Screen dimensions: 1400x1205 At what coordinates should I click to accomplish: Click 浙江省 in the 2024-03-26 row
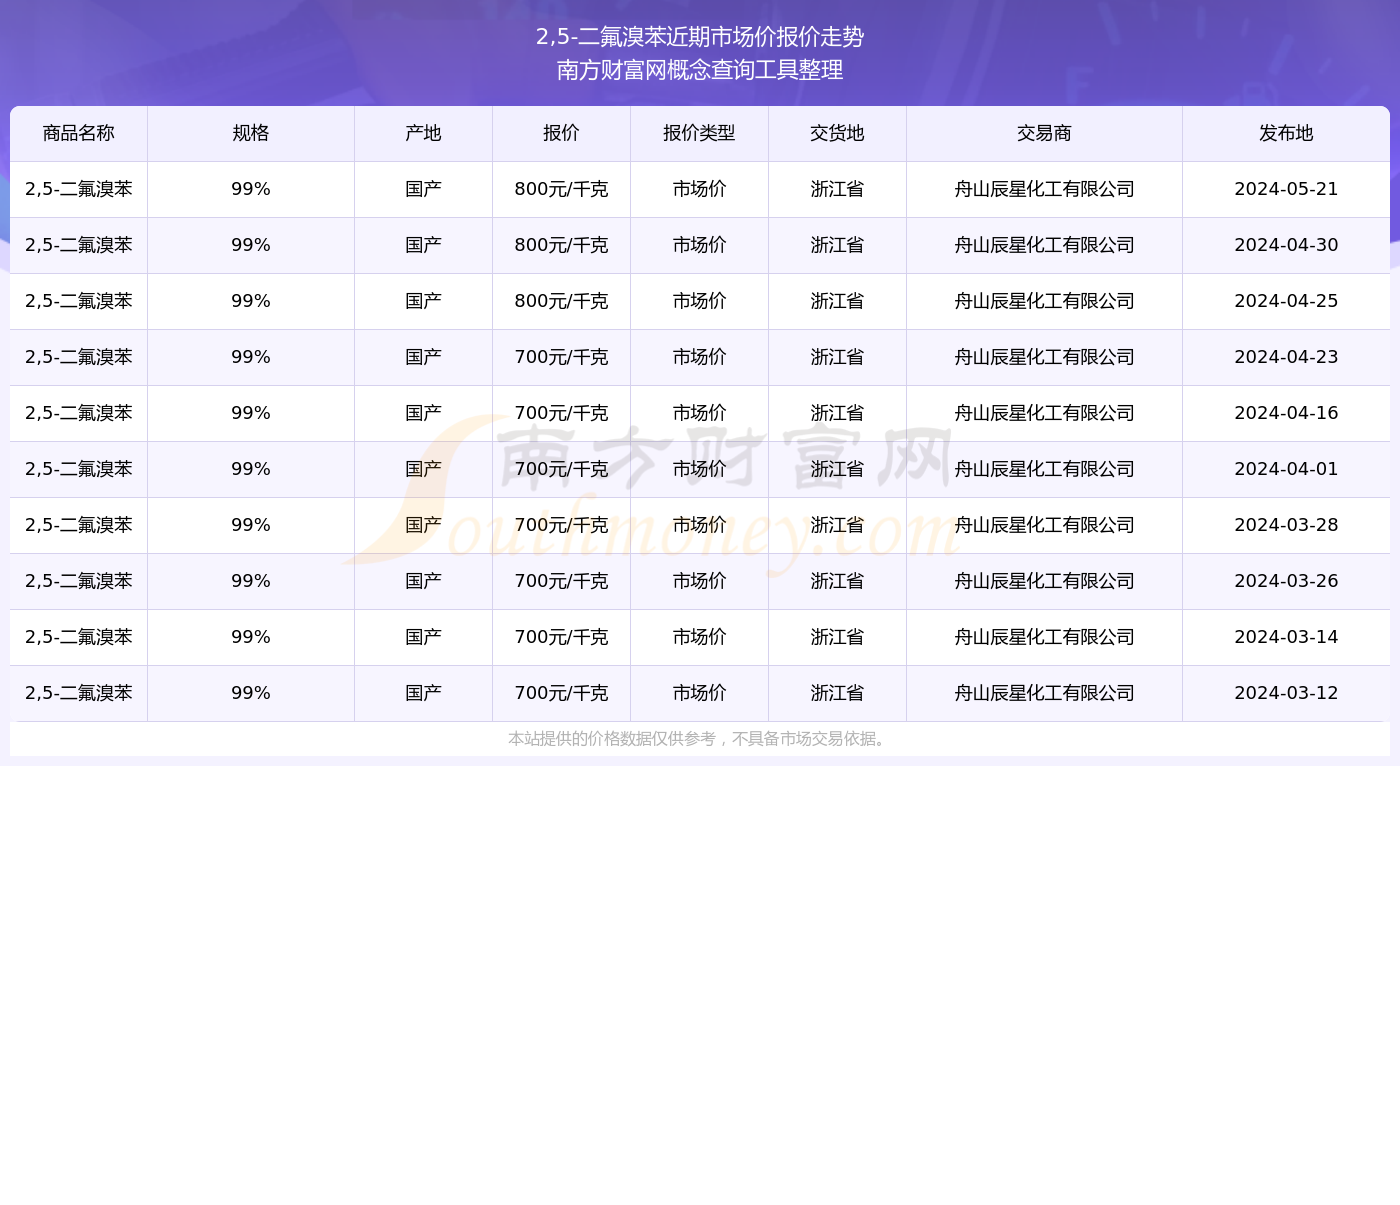click(x=837, y=582)
